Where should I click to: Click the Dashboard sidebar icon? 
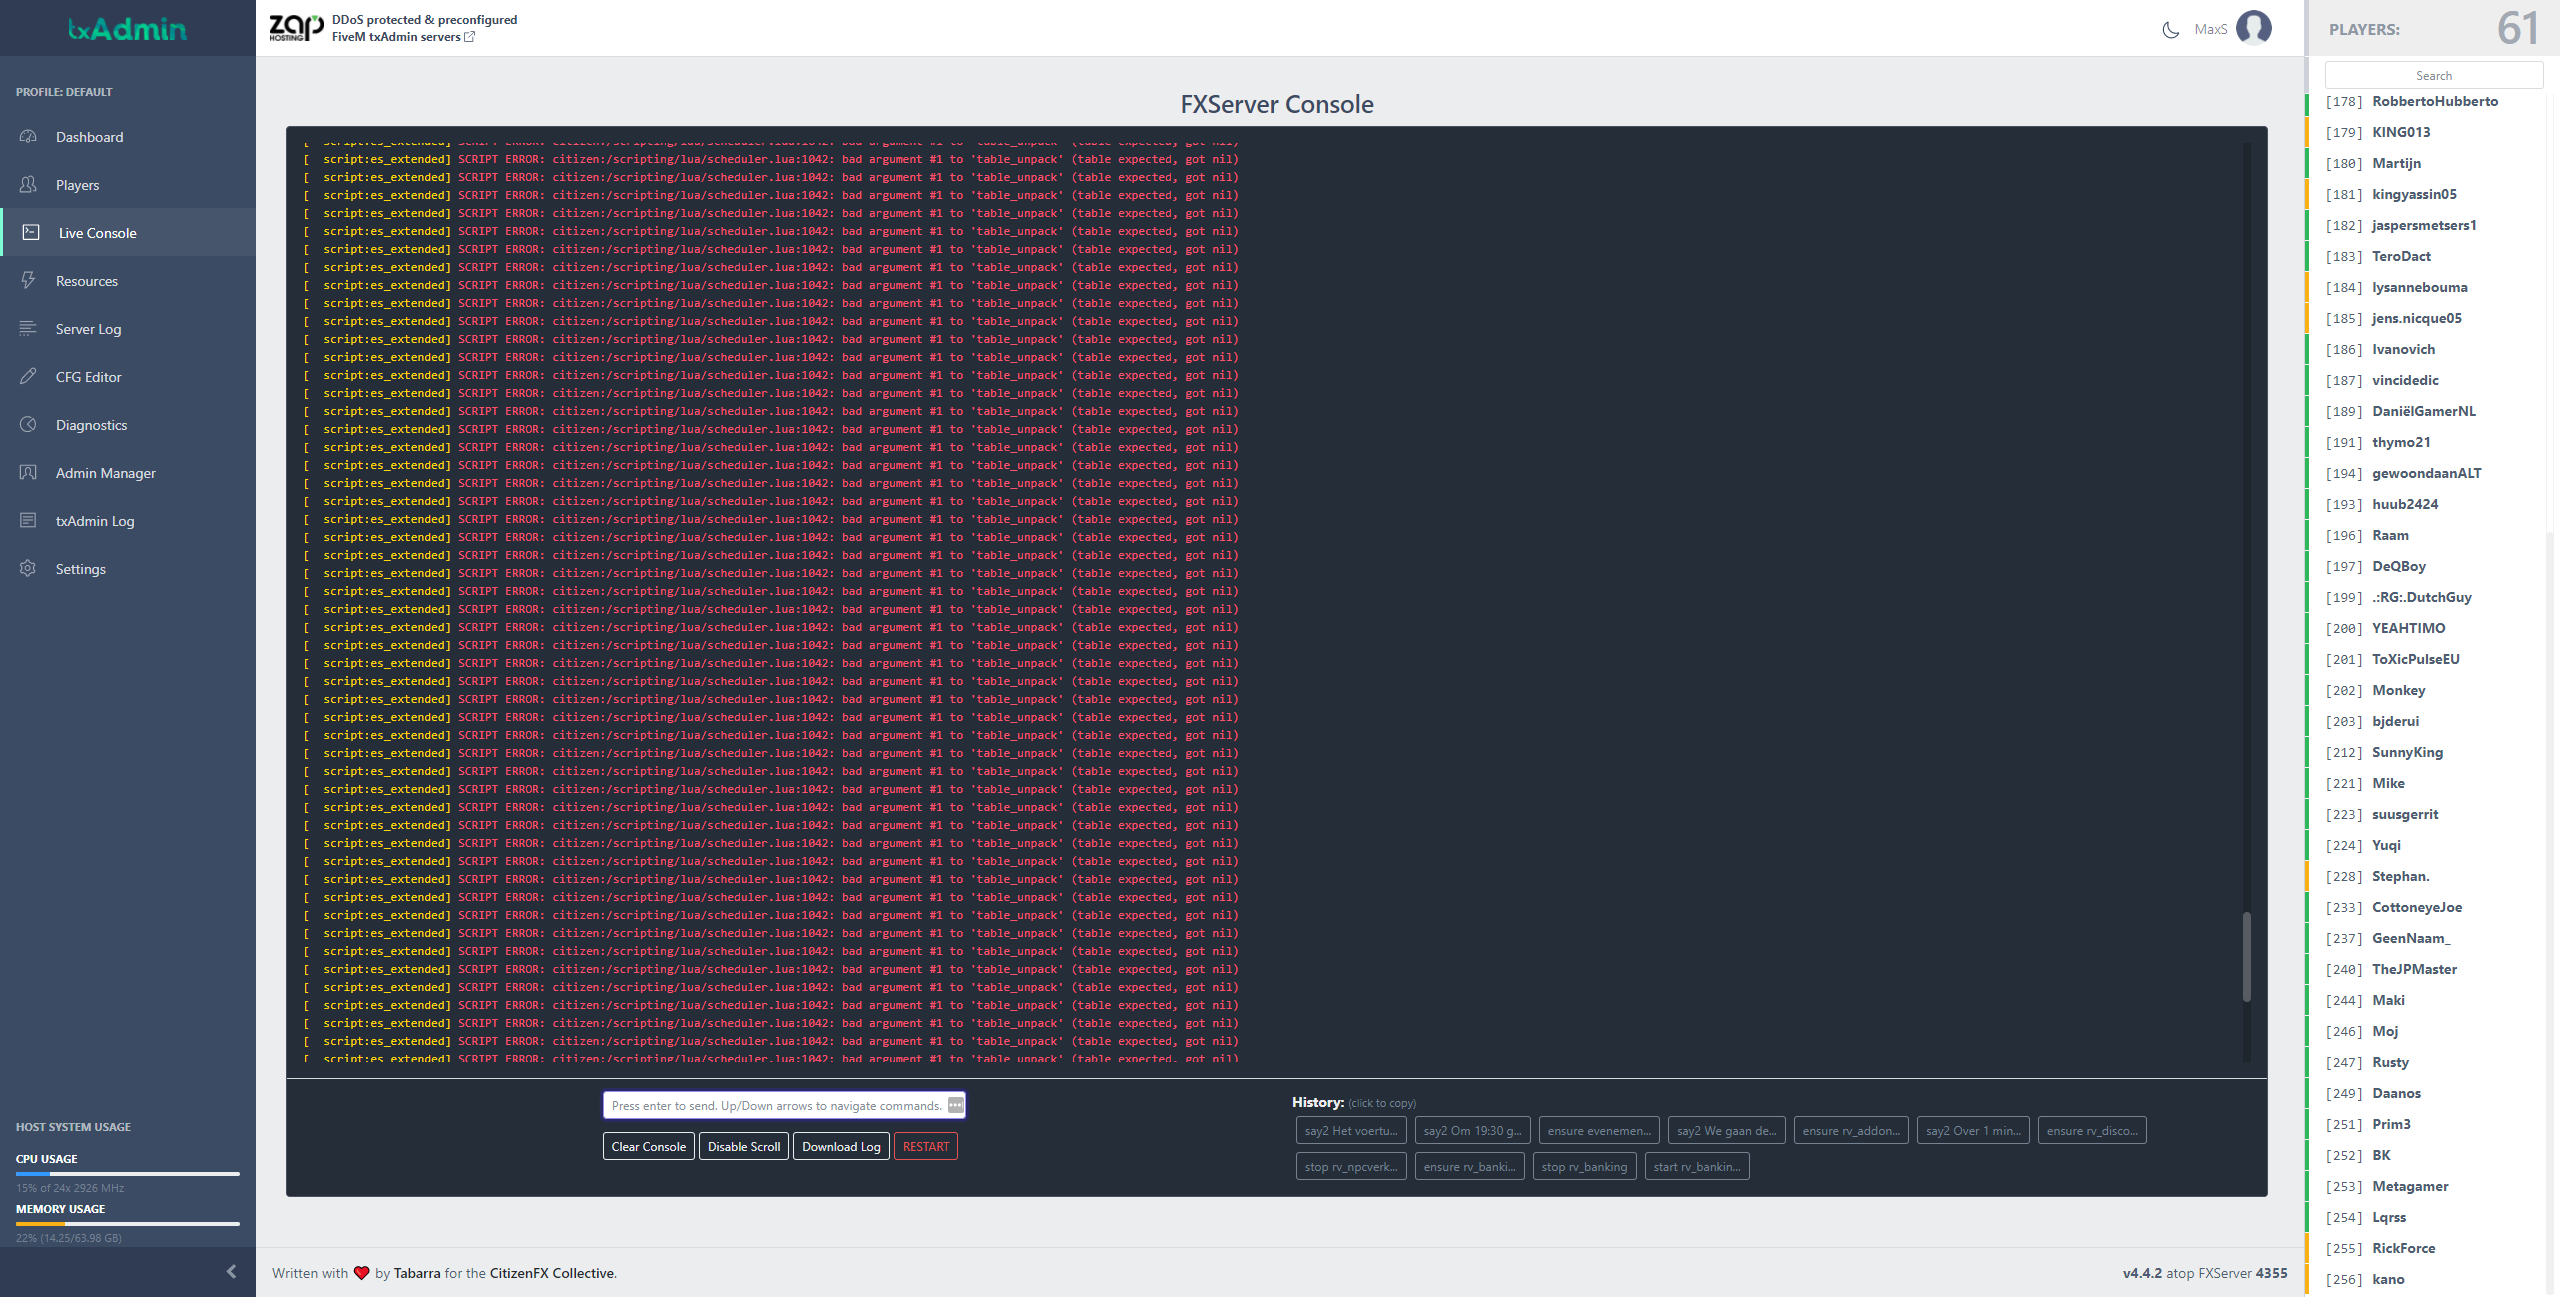(x=28, y=137)
